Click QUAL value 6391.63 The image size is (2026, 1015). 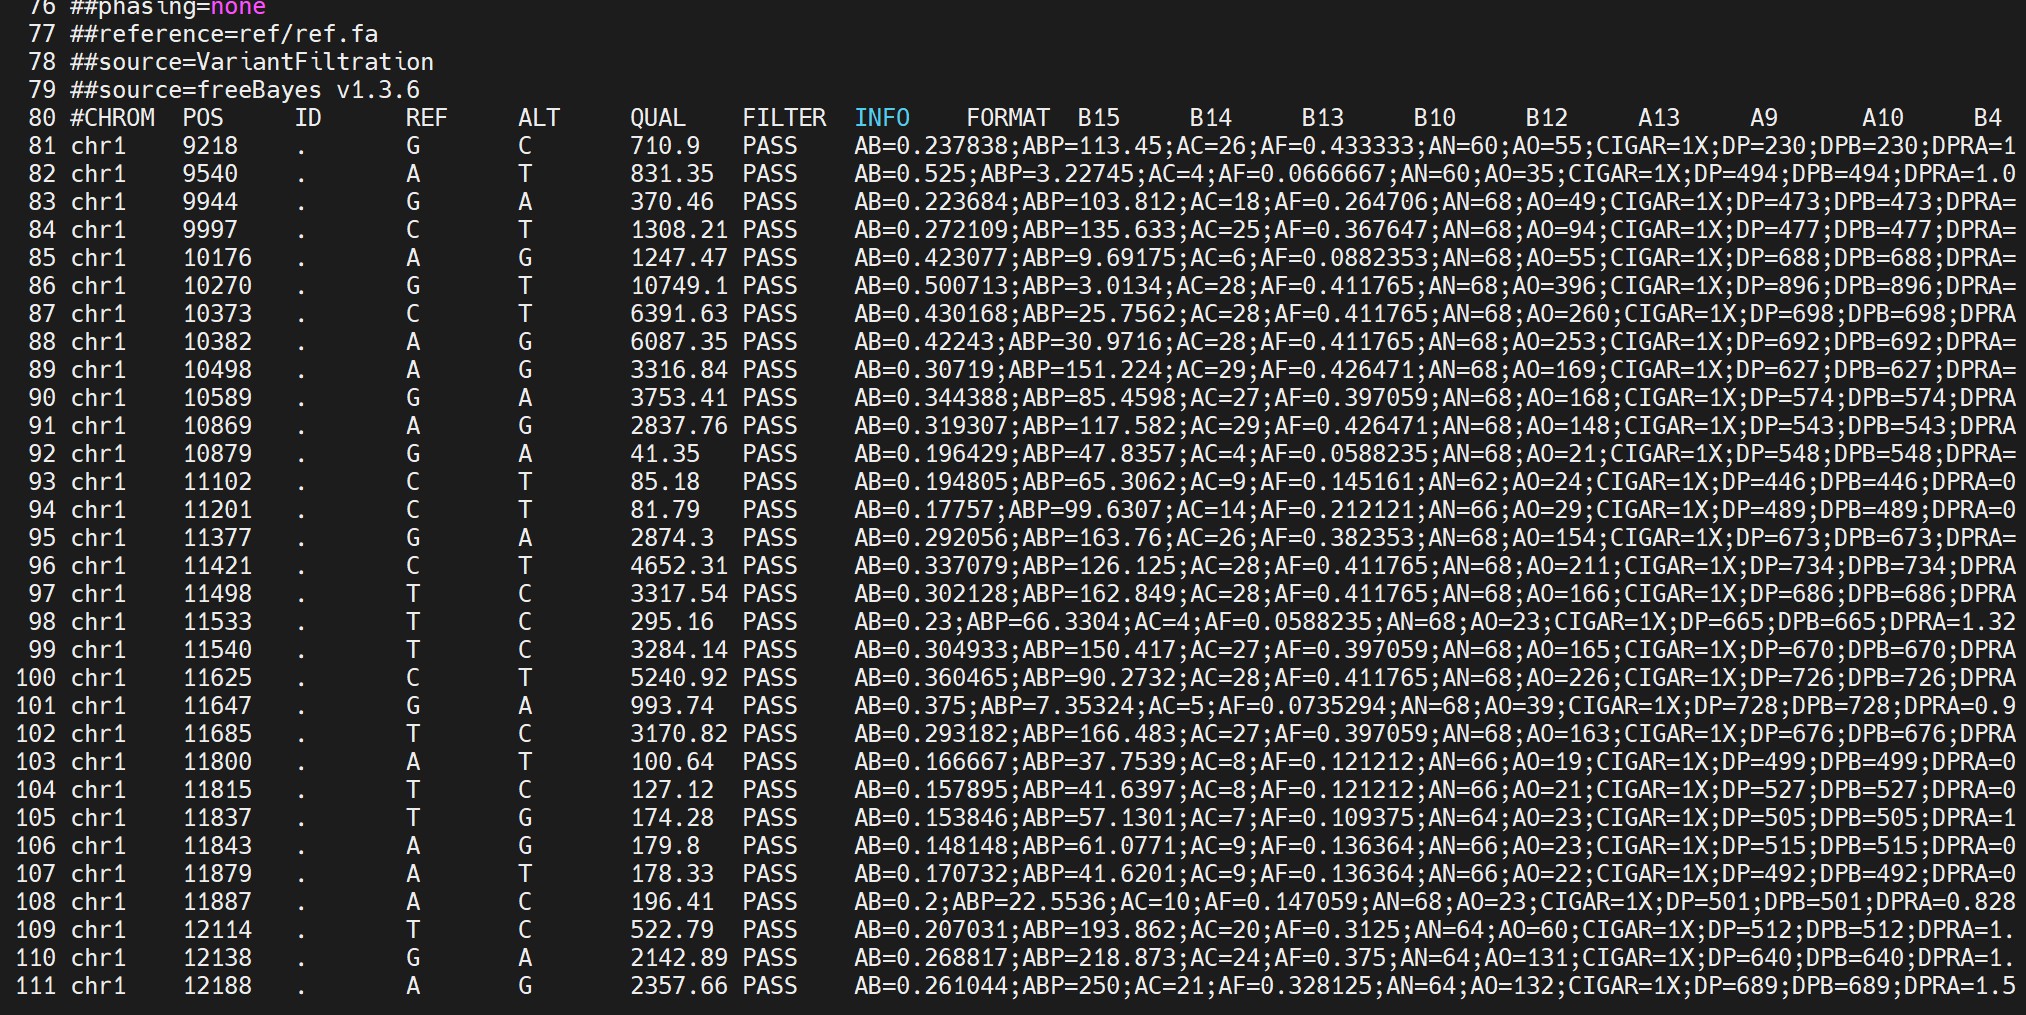coord(679,314)
